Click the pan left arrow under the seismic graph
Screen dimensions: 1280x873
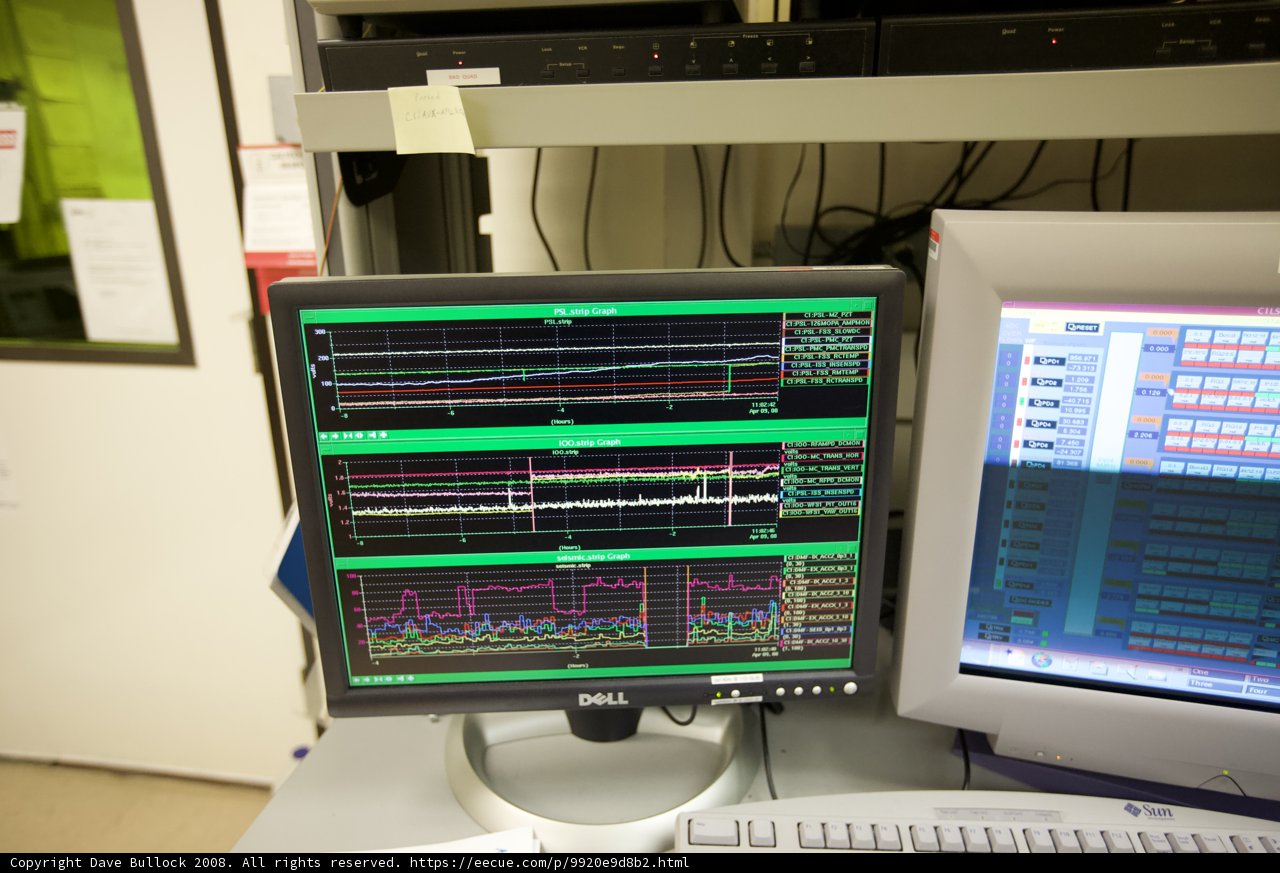click(x=356, y=680)
